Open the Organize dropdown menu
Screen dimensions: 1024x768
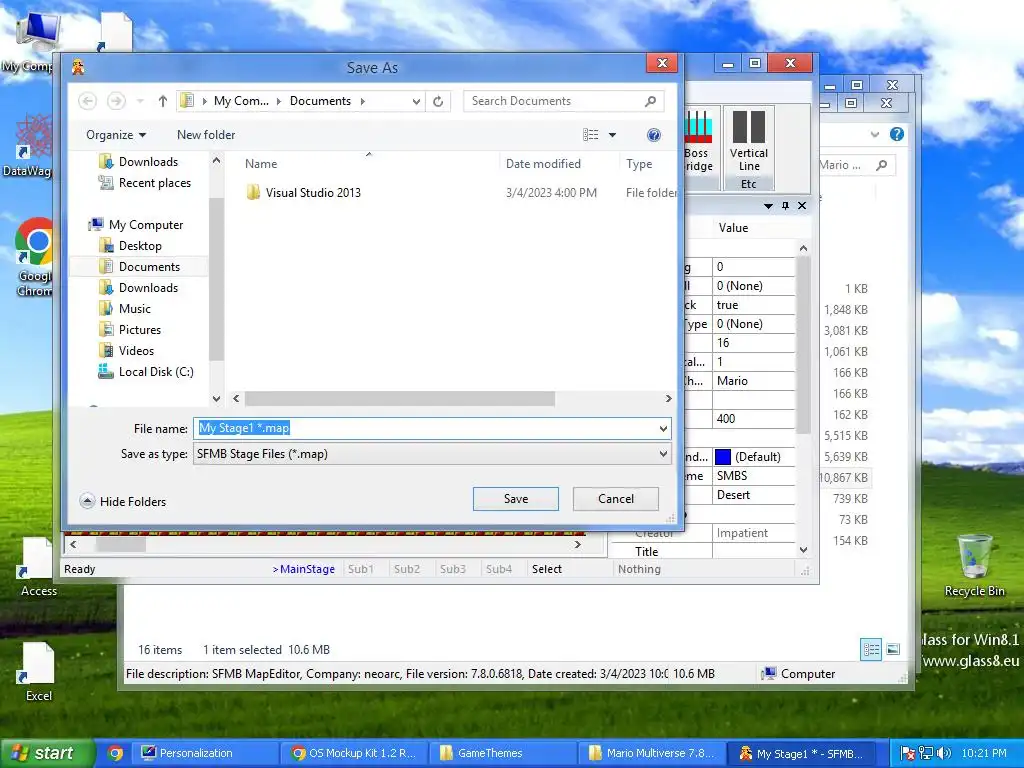pyautogui.click(x=116, y=135)
